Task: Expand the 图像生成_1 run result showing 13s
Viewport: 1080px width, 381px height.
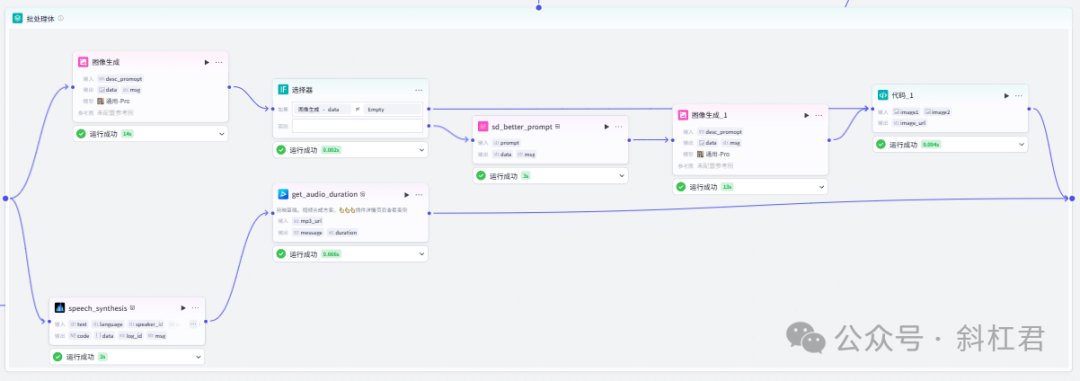Action: coord(822,187)
